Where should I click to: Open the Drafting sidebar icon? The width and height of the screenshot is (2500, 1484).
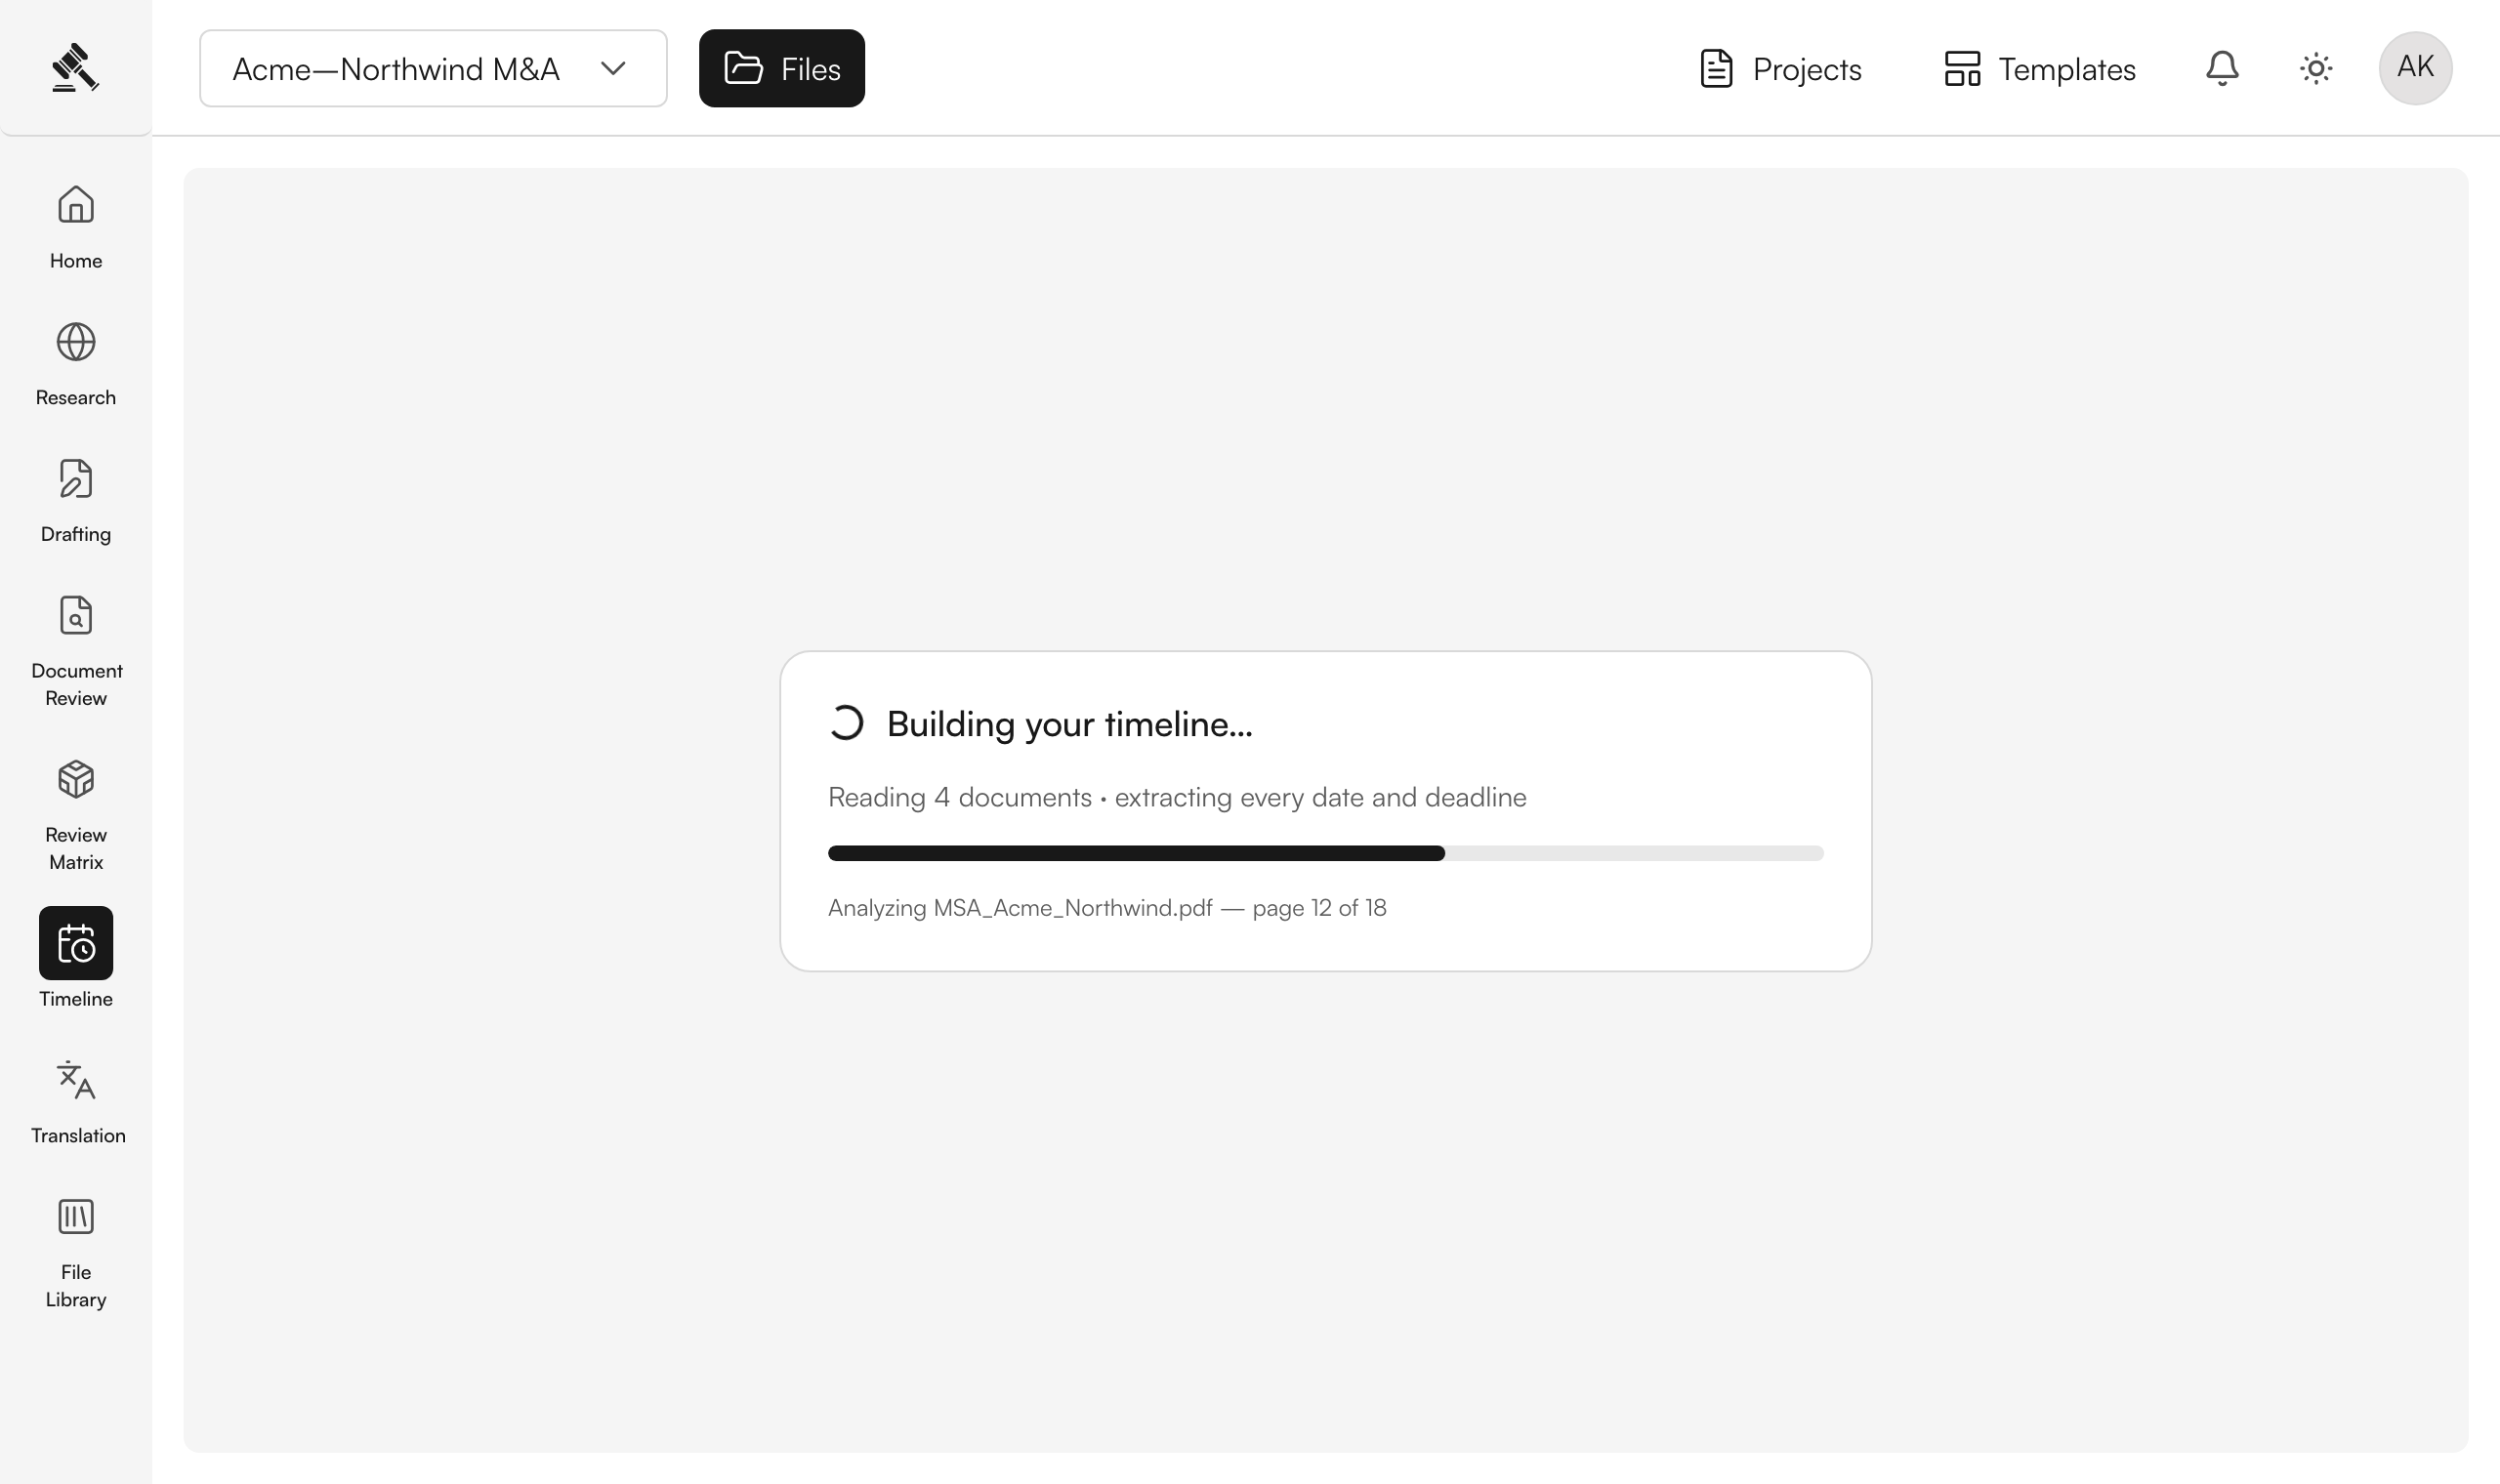[x=76, y=479]
